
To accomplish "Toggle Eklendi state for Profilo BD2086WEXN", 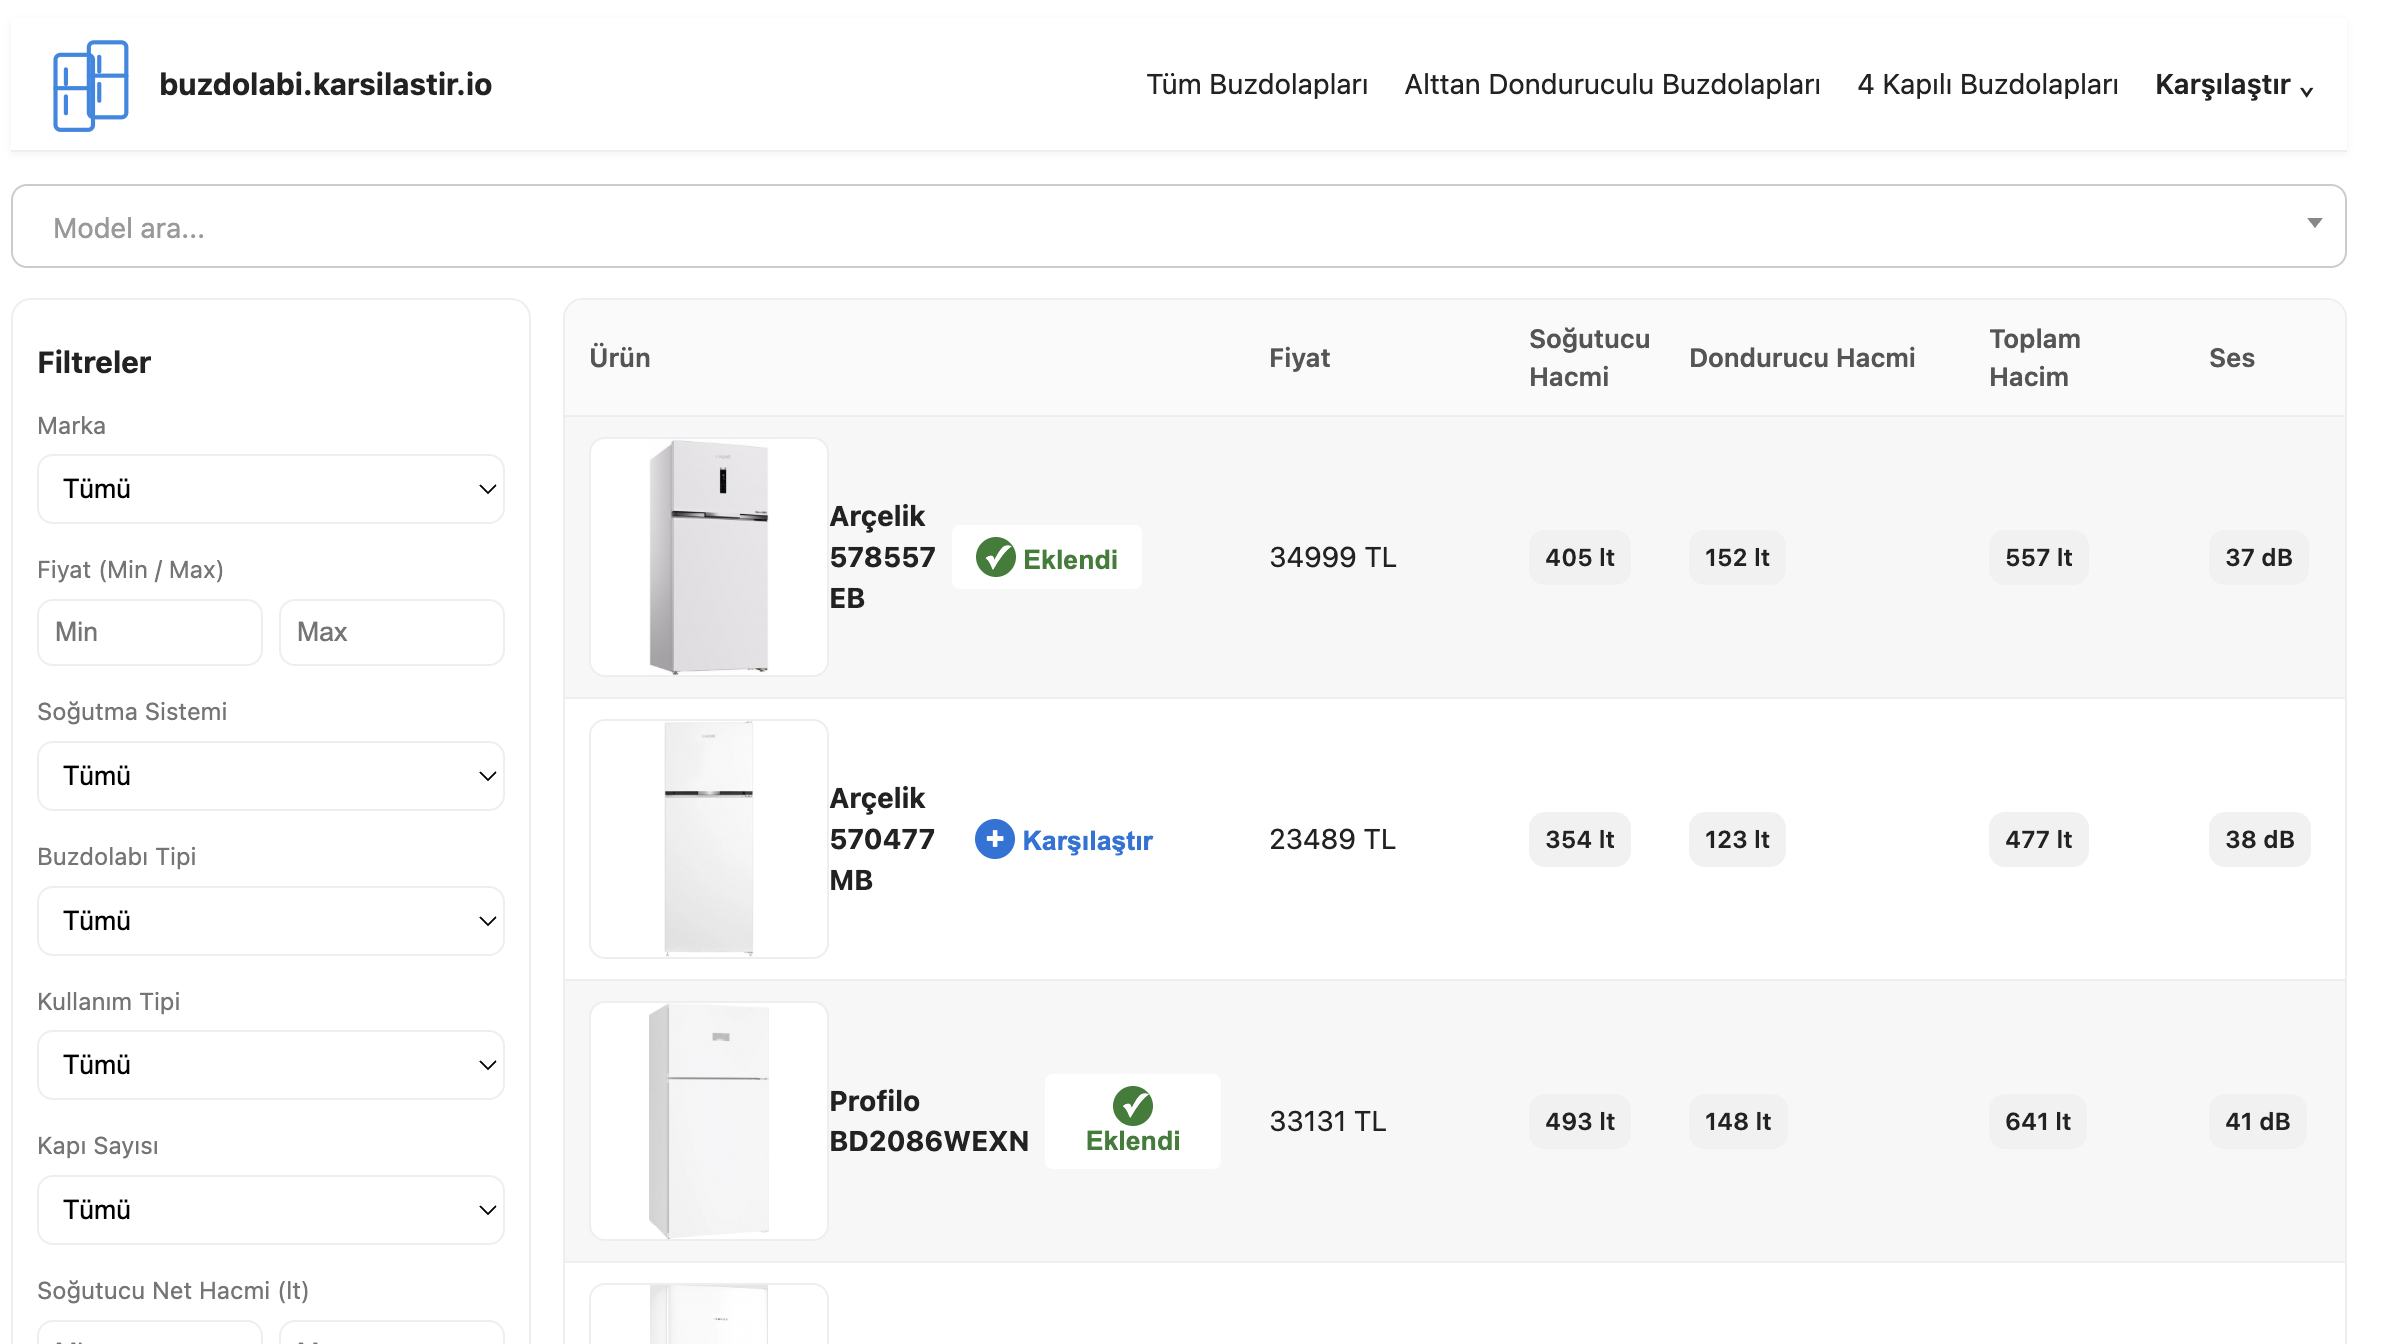I will [1131, 1120].
